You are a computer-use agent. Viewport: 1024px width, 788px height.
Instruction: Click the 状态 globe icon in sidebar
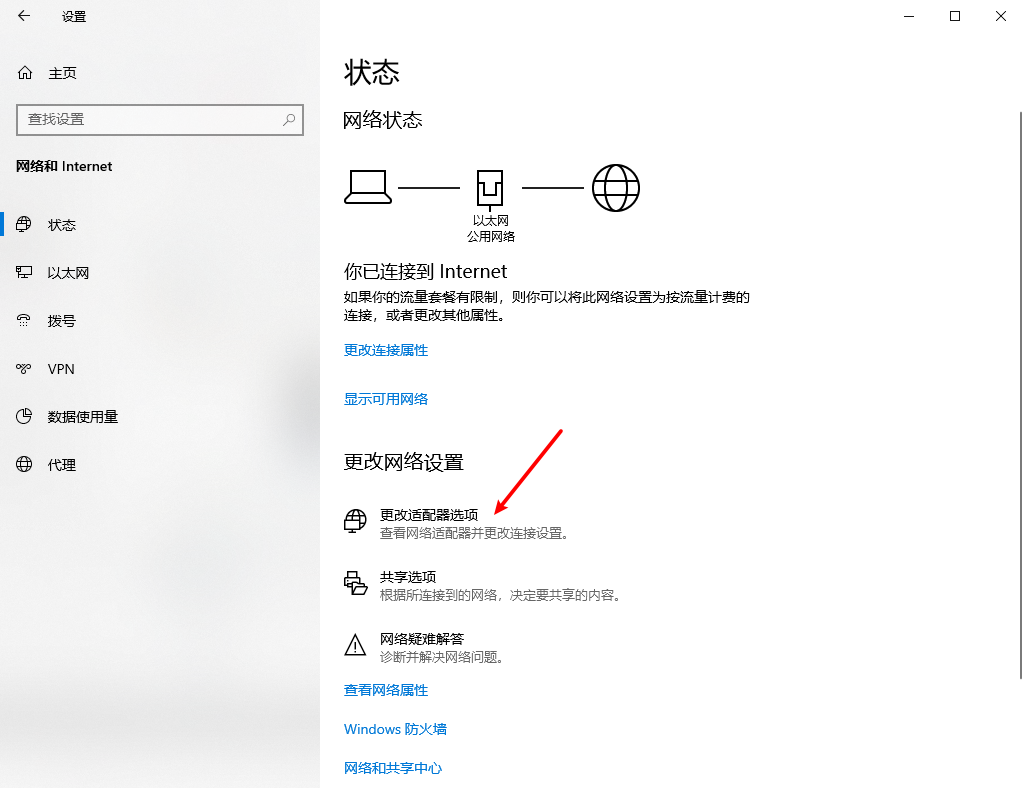pos(25,224)
